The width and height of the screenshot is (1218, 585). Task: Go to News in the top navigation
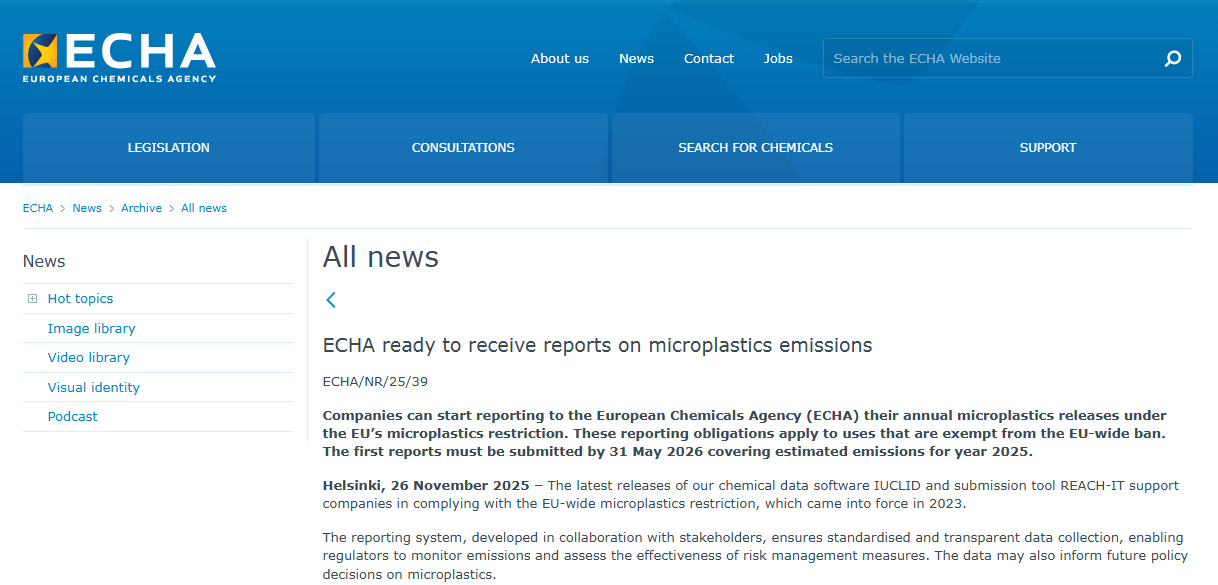tap(636, 58)
